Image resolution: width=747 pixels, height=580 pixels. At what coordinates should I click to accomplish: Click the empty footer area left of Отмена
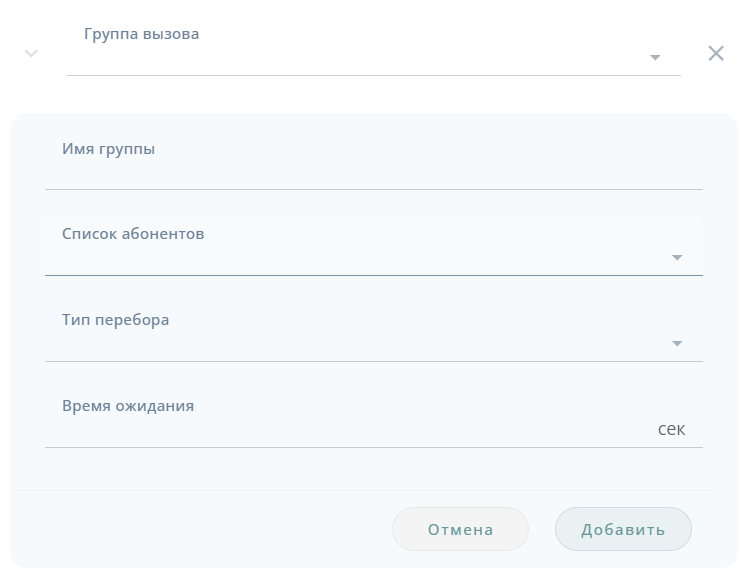[x=200, y=529]
